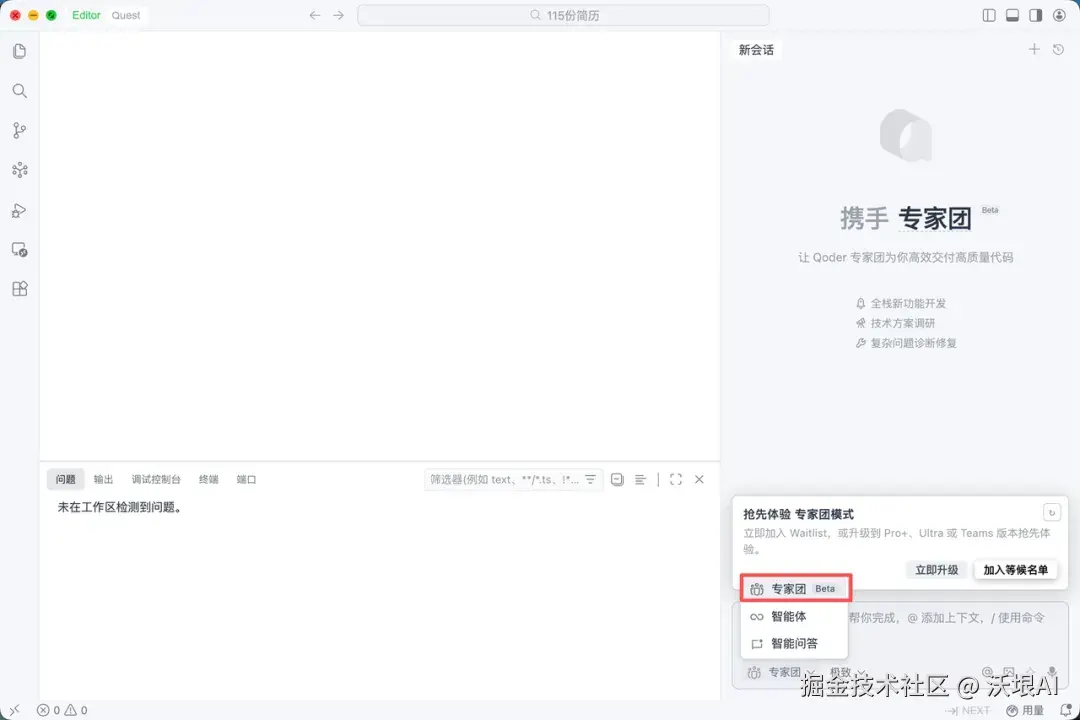Select the Run and Debug icon
The height and width of the screenshot is (720, 1080).
(19, 210)
